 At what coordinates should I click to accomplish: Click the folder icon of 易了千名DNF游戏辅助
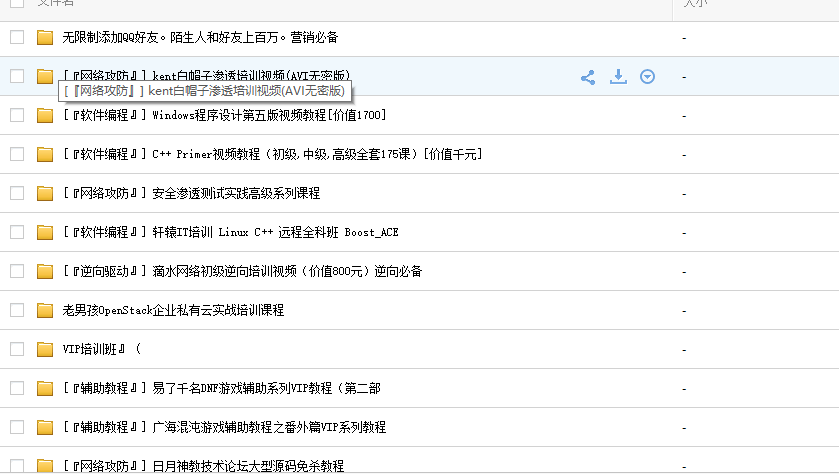click(x=45, y=388)
